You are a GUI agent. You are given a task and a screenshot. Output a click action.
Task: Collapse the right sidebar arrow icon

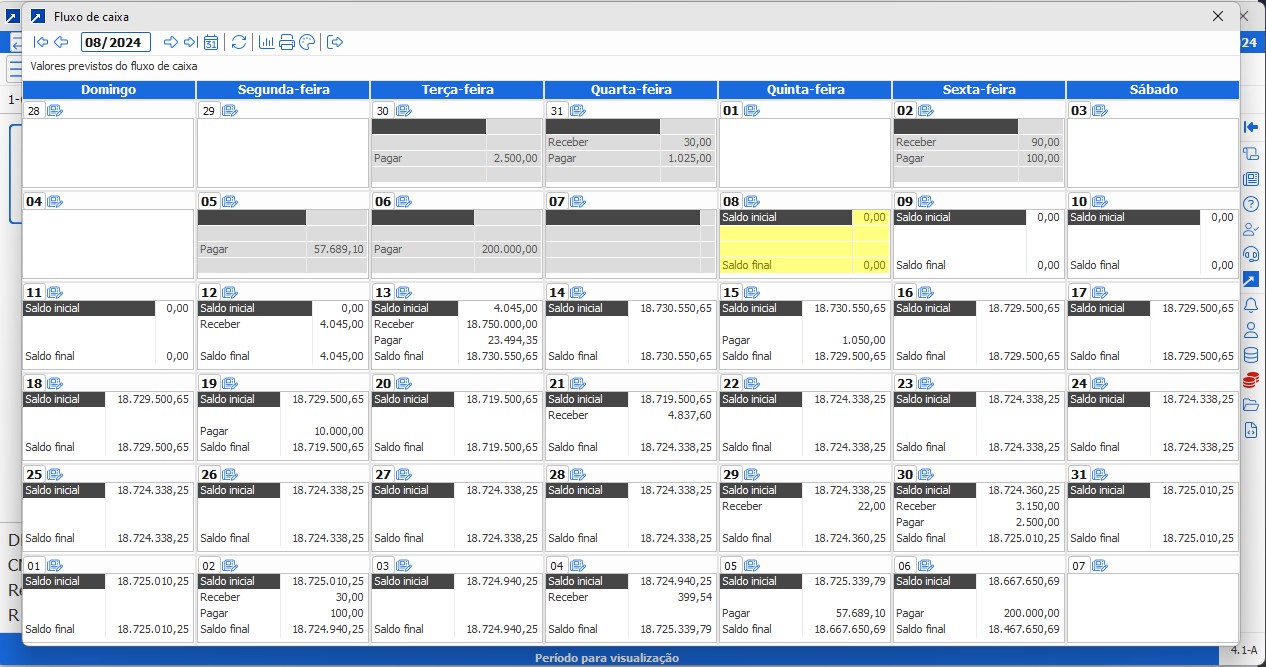point(1250,127)
